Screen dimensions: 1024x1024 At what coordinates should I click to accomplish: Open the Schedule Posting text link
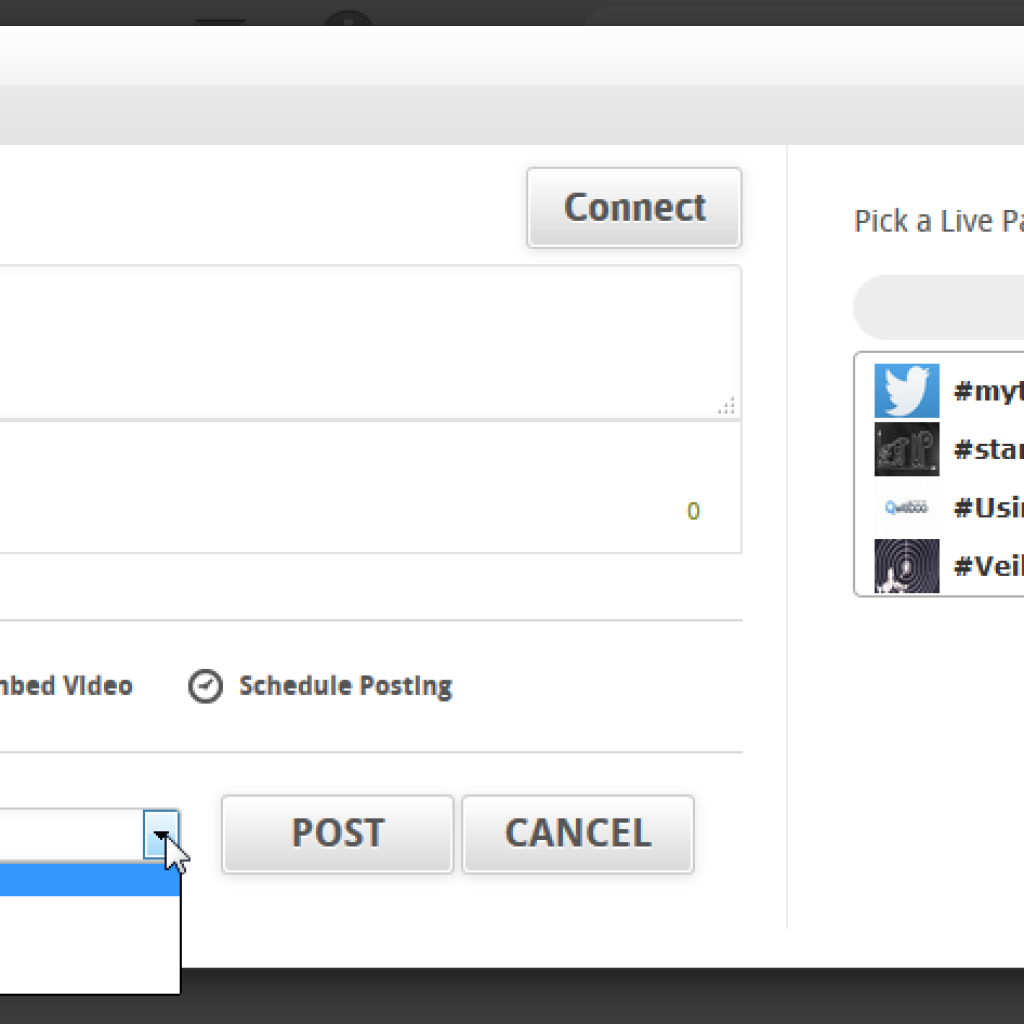345,686
